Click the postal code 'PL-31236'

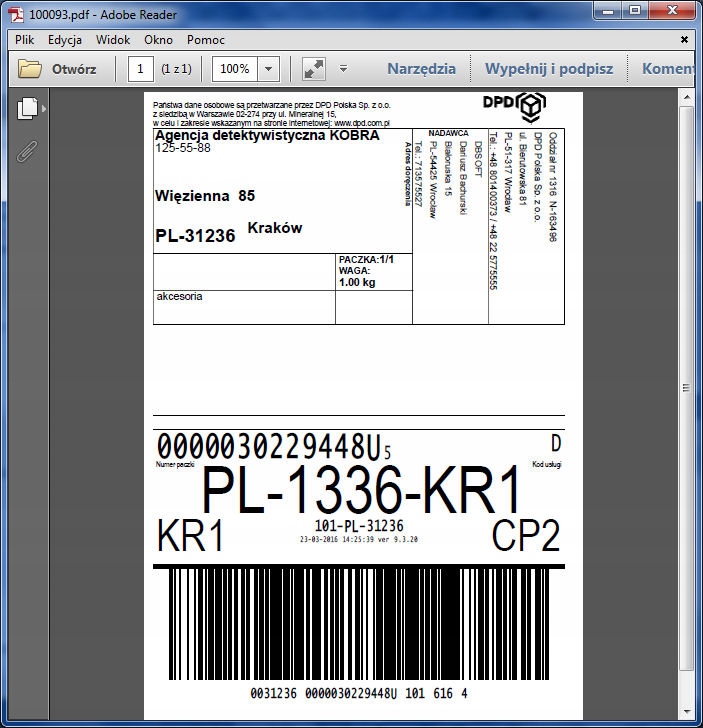(195, 236)
